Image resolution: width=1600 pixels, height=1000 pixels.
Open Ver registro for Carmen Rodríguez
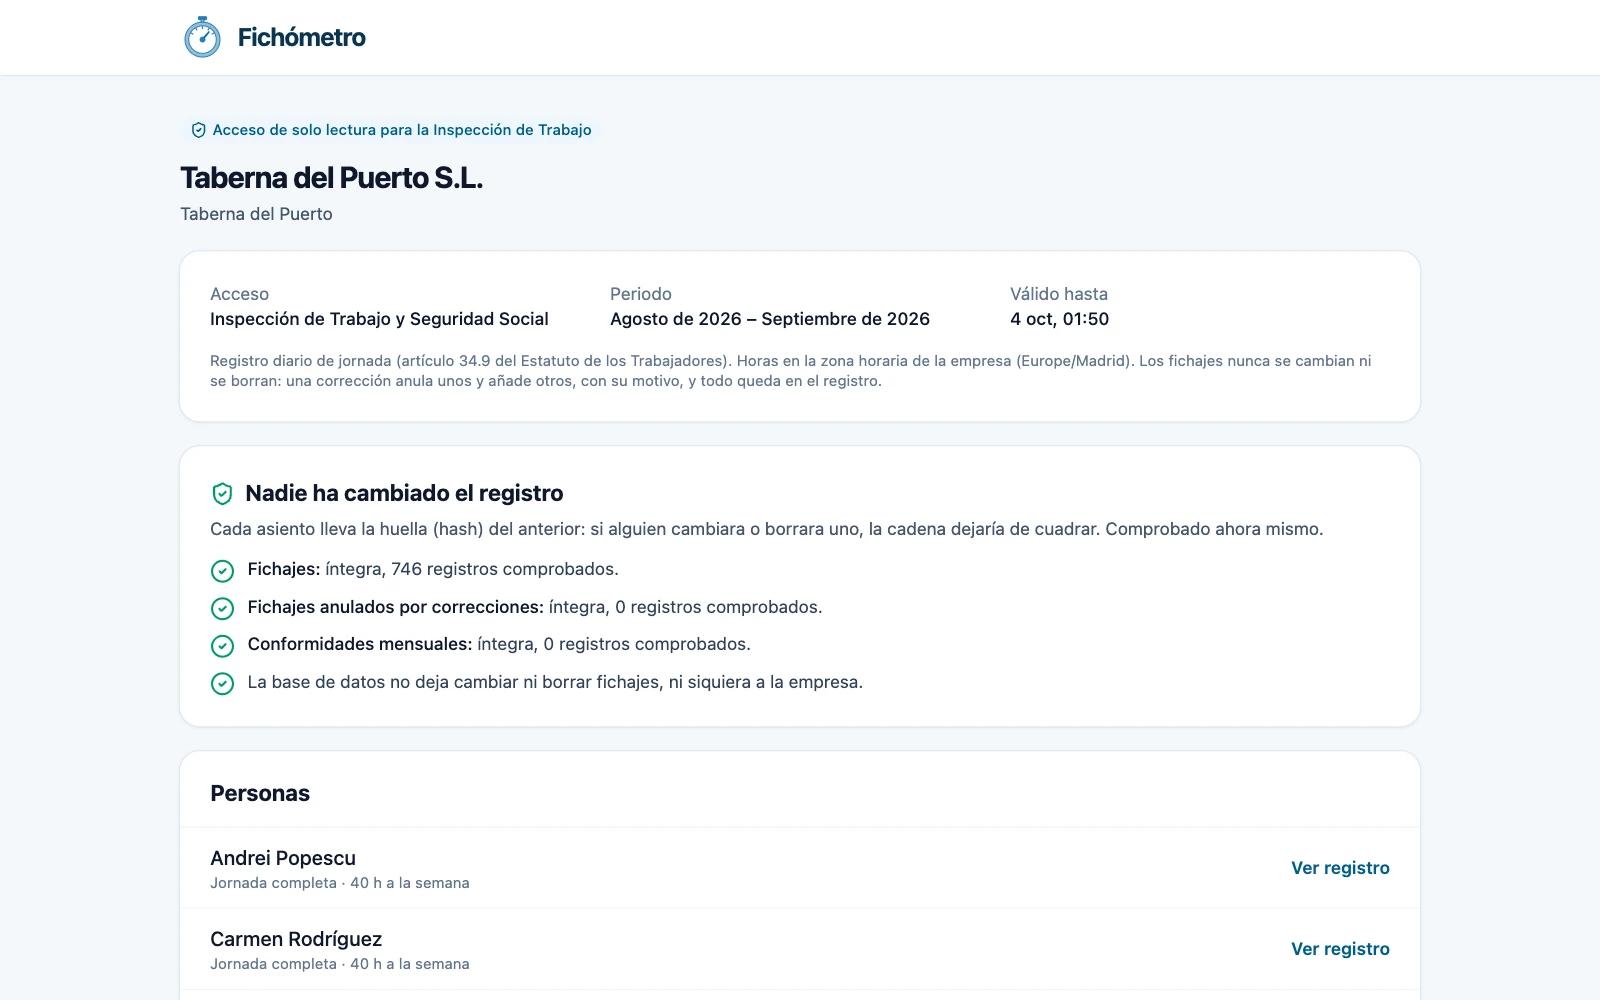(x=1340, y=949)
